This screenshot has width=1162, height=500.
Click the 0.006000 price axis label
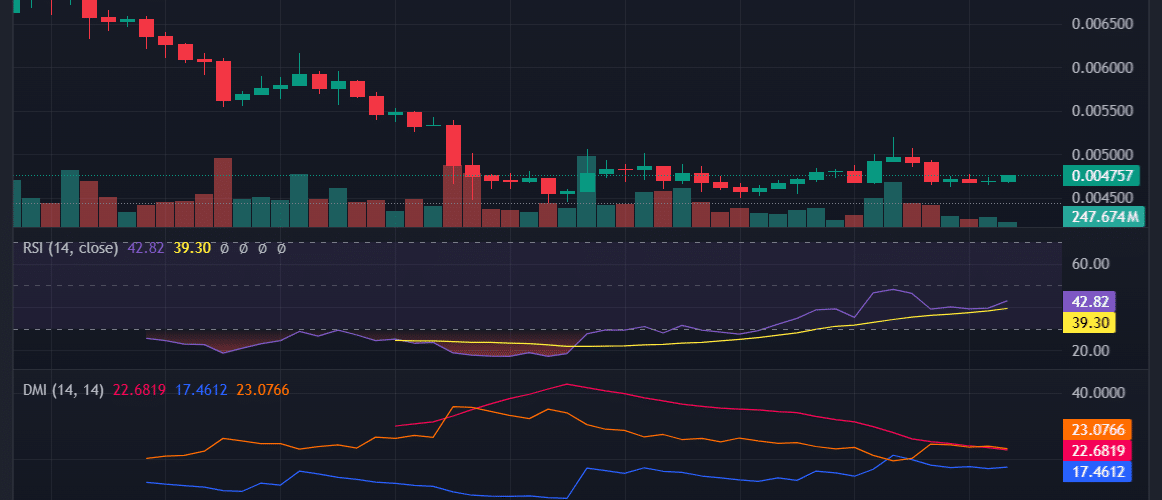click(1102, 68)
